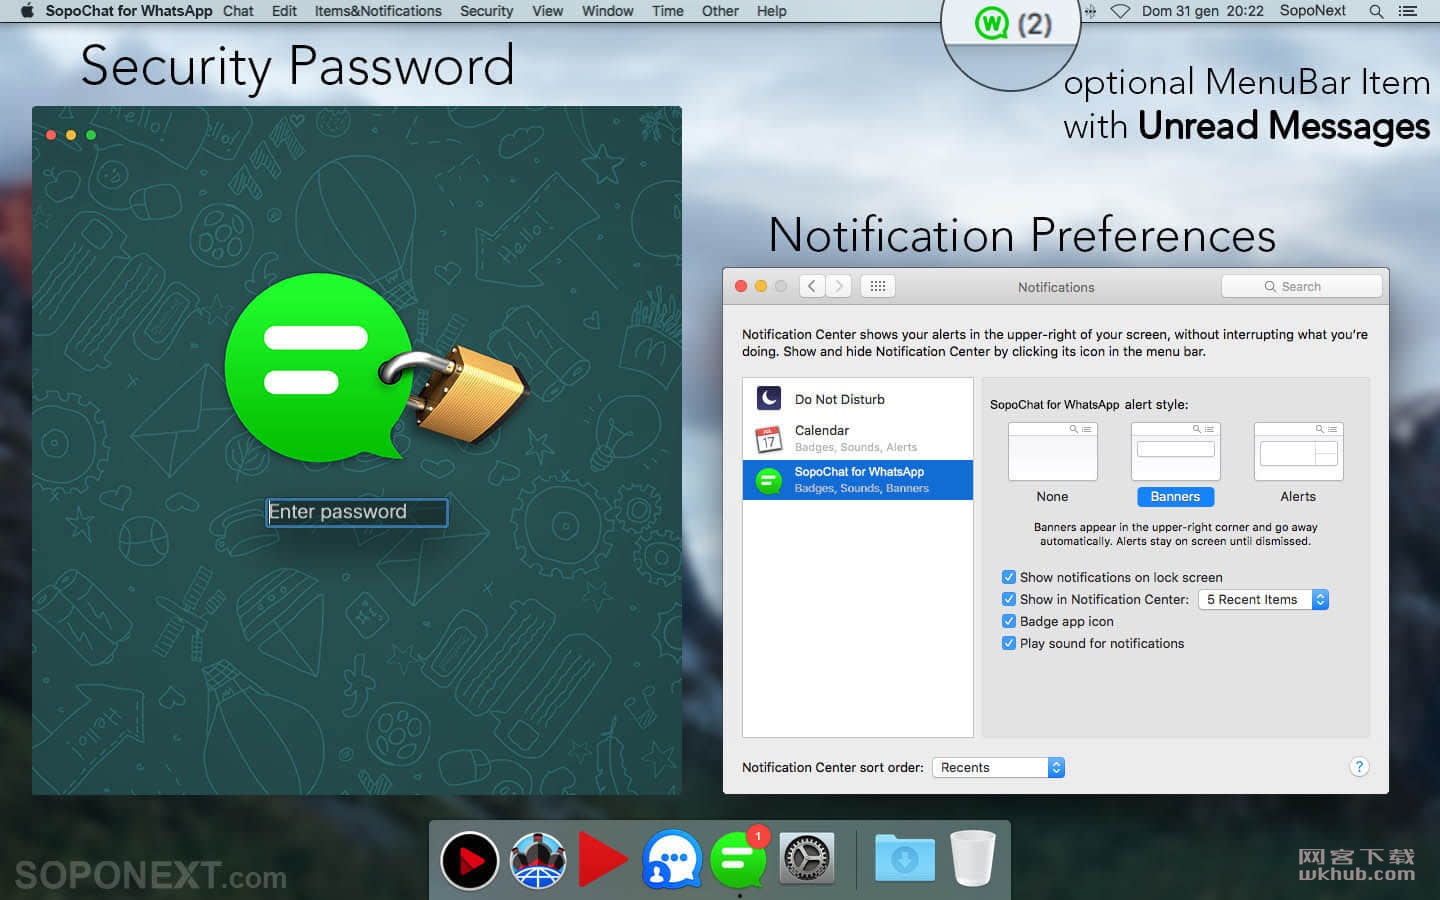Select SopoChat for WhatsApp in the list
1440x900 pixels.
coord(858,480)
